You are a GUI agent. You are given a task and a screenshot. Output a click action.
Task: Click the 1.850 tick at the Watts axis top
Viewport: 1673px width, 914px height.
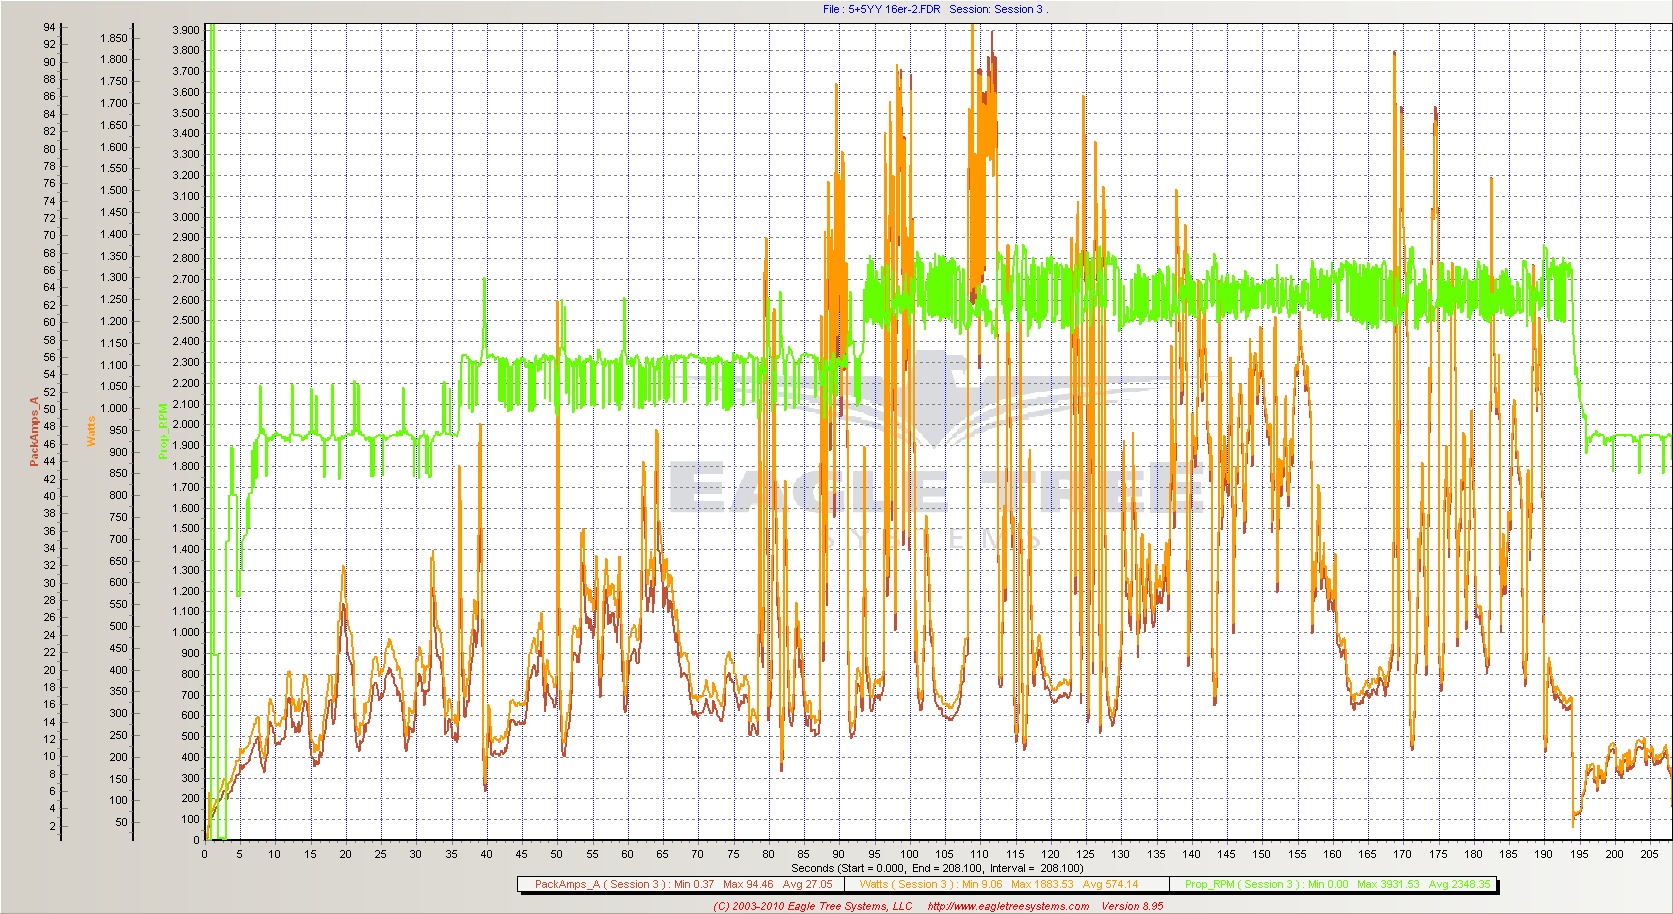[x=114, y=38]
